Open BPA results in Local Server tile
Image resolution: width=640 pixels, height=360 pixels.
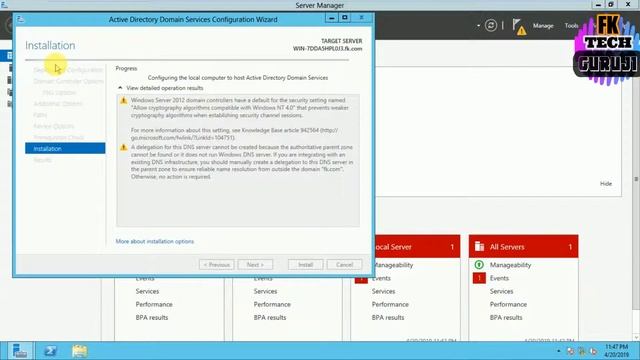388,317
